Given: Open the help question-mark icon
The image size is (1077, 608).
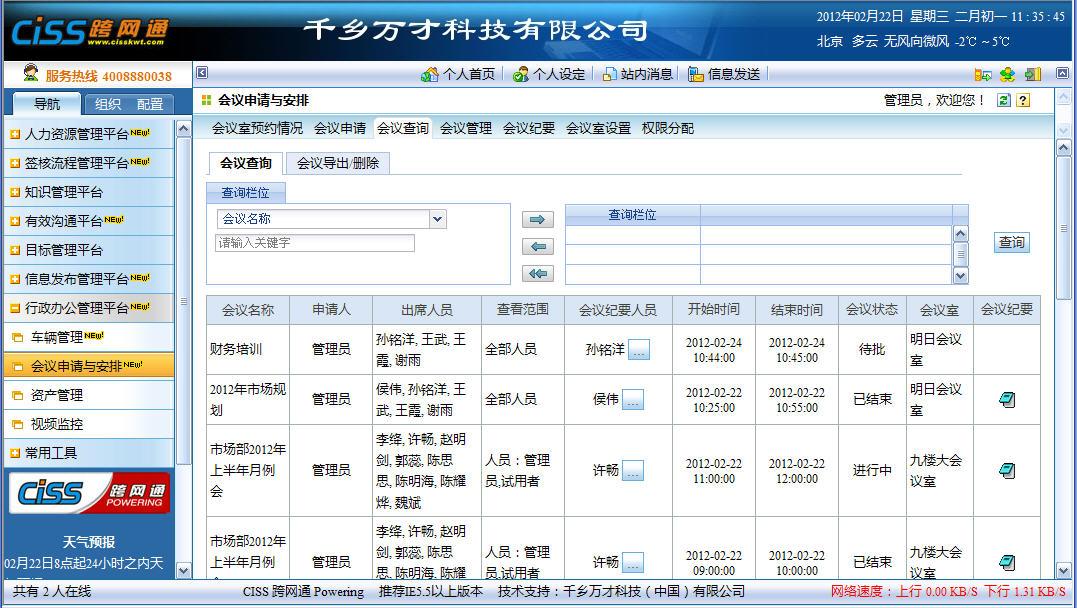Looking at the screenshot, I should pos(1023,99).
